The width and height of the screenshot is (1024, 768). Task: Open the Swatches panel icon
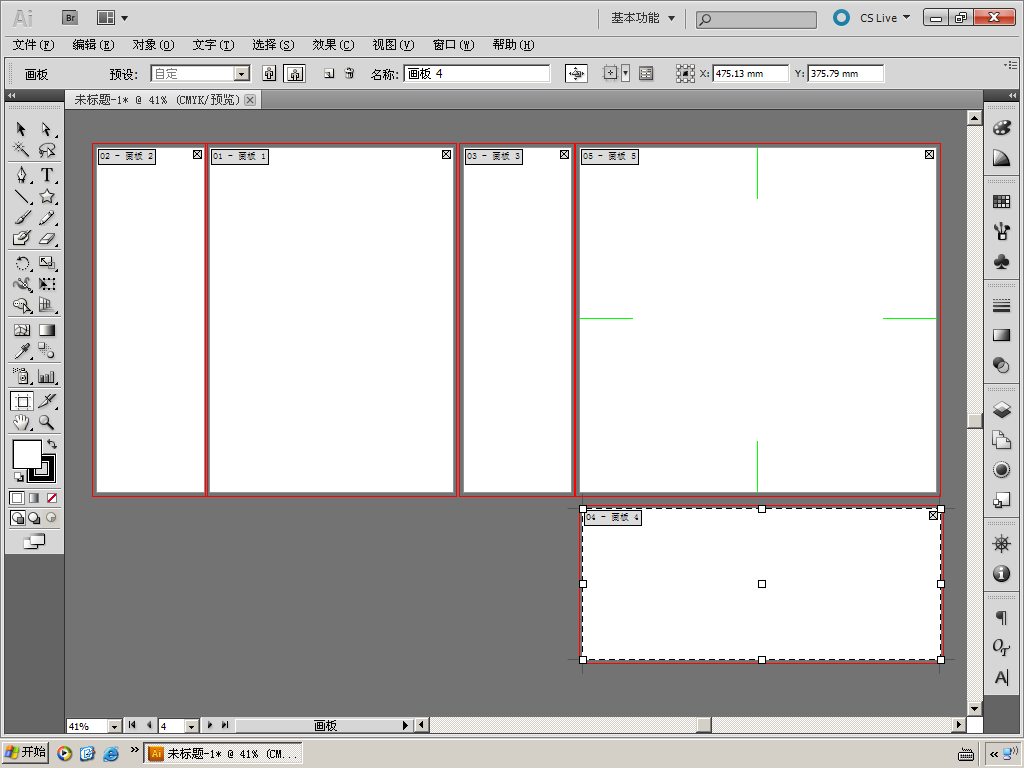pyautogui.click(x=1001, y=201)
